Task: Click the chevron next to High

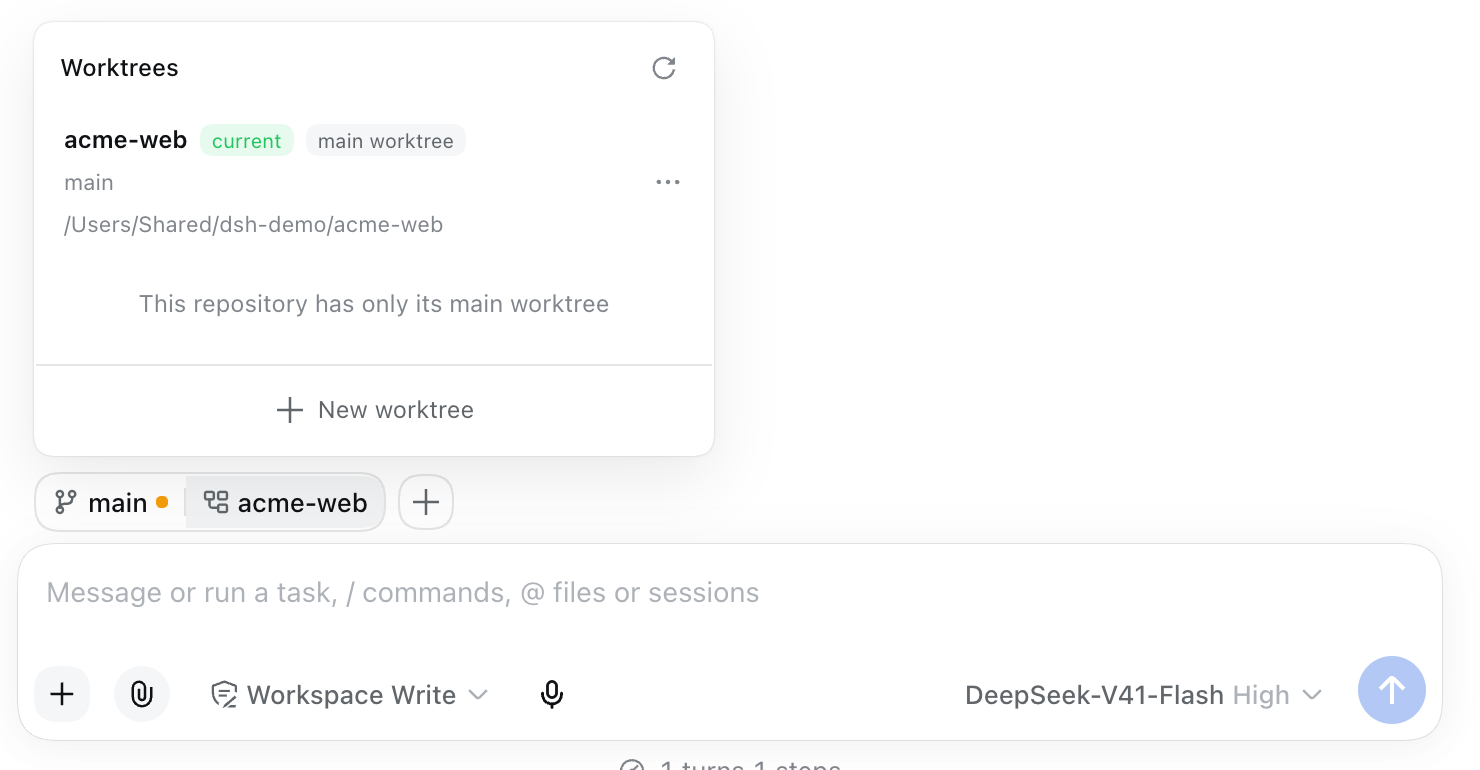Action: (x=1312, y=695)
